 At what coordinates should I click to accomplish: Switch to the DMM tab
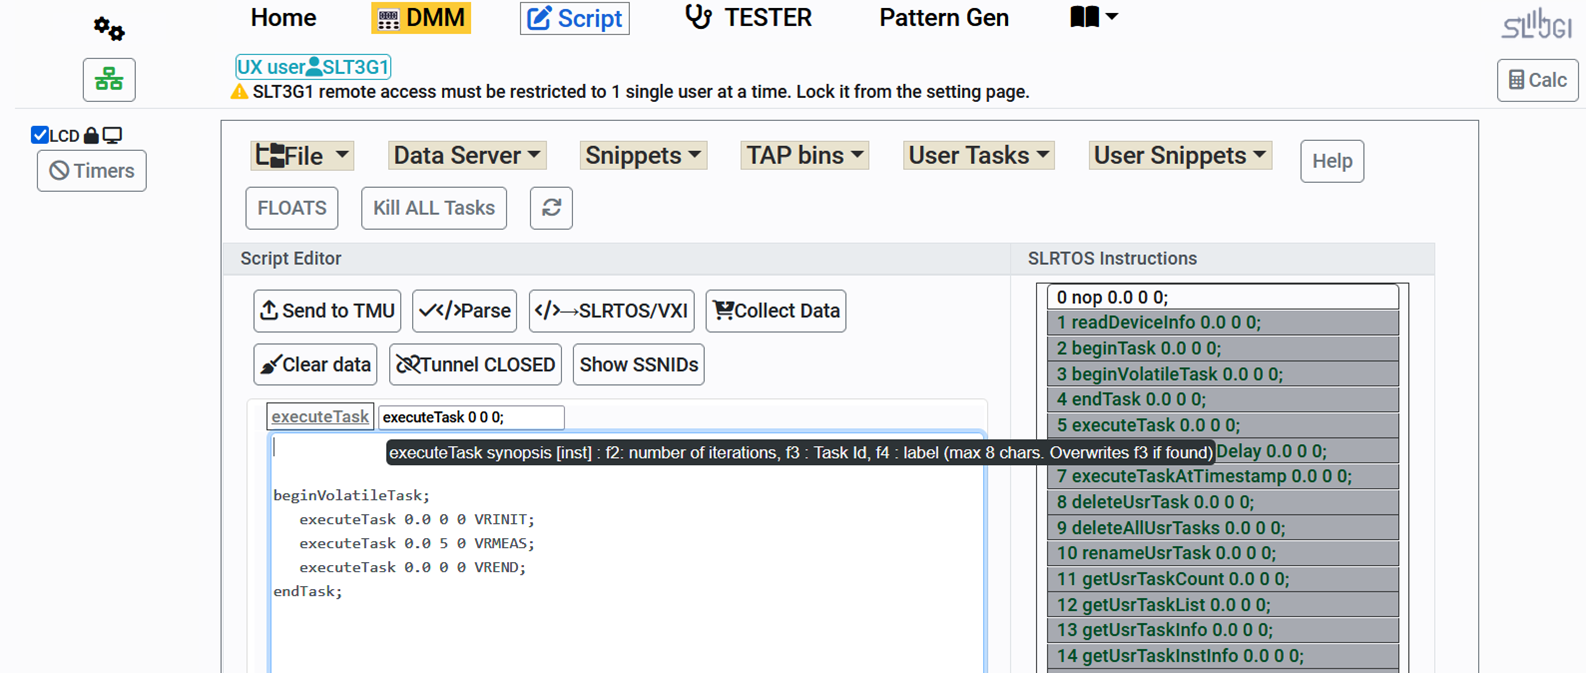point(421,18)
